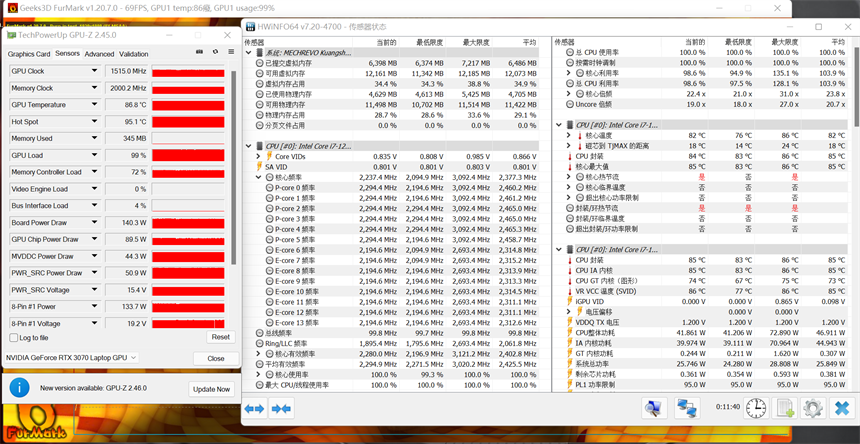
Task: Select the Sensors tab in GPU-Z
Action: point(67,53)
